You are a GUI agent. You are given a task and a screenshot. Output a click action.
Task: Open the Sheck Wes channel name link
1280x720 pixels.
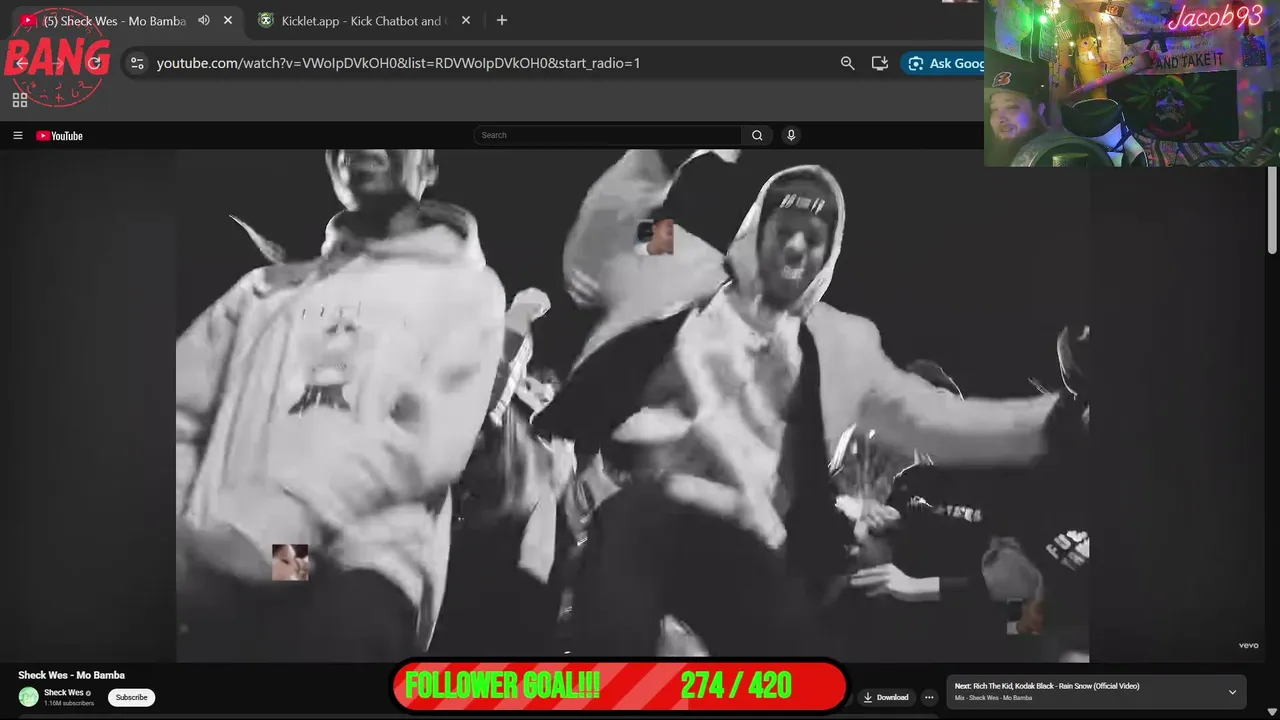tap(64, 692)
